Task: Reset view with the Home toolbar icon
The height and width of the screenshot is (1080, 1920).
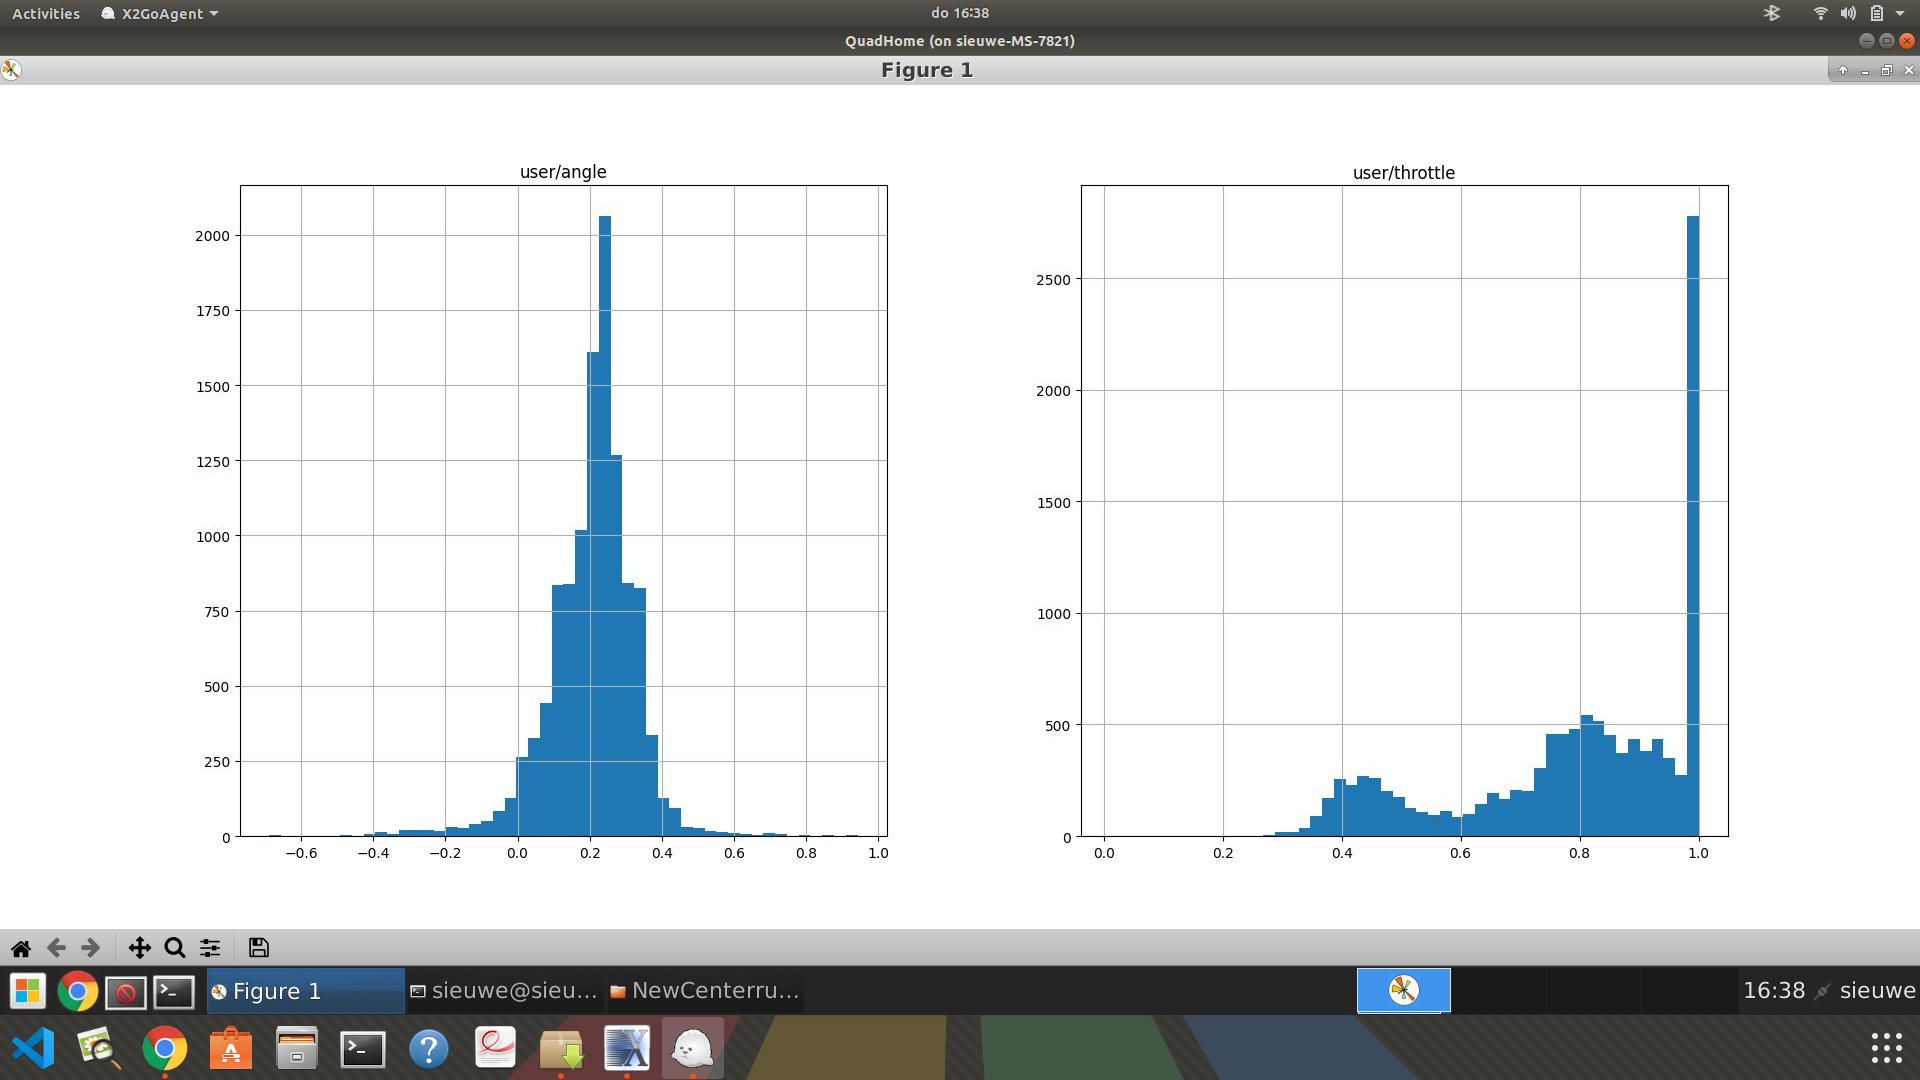Action: point(21,948)
